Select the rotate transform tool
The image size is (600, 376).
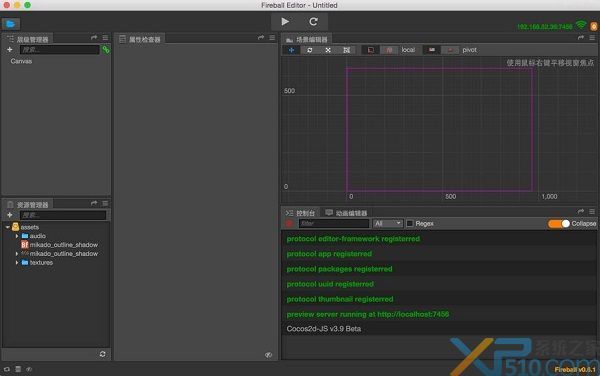(x=310, y=50)
